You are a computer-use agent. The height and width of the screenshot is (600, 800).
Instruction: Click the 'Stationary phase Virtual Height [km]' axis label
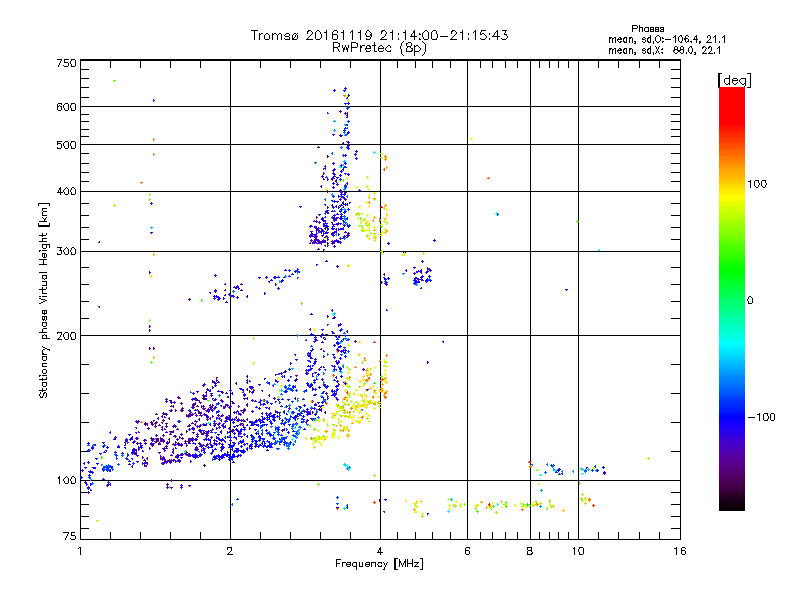coord(44,300)
